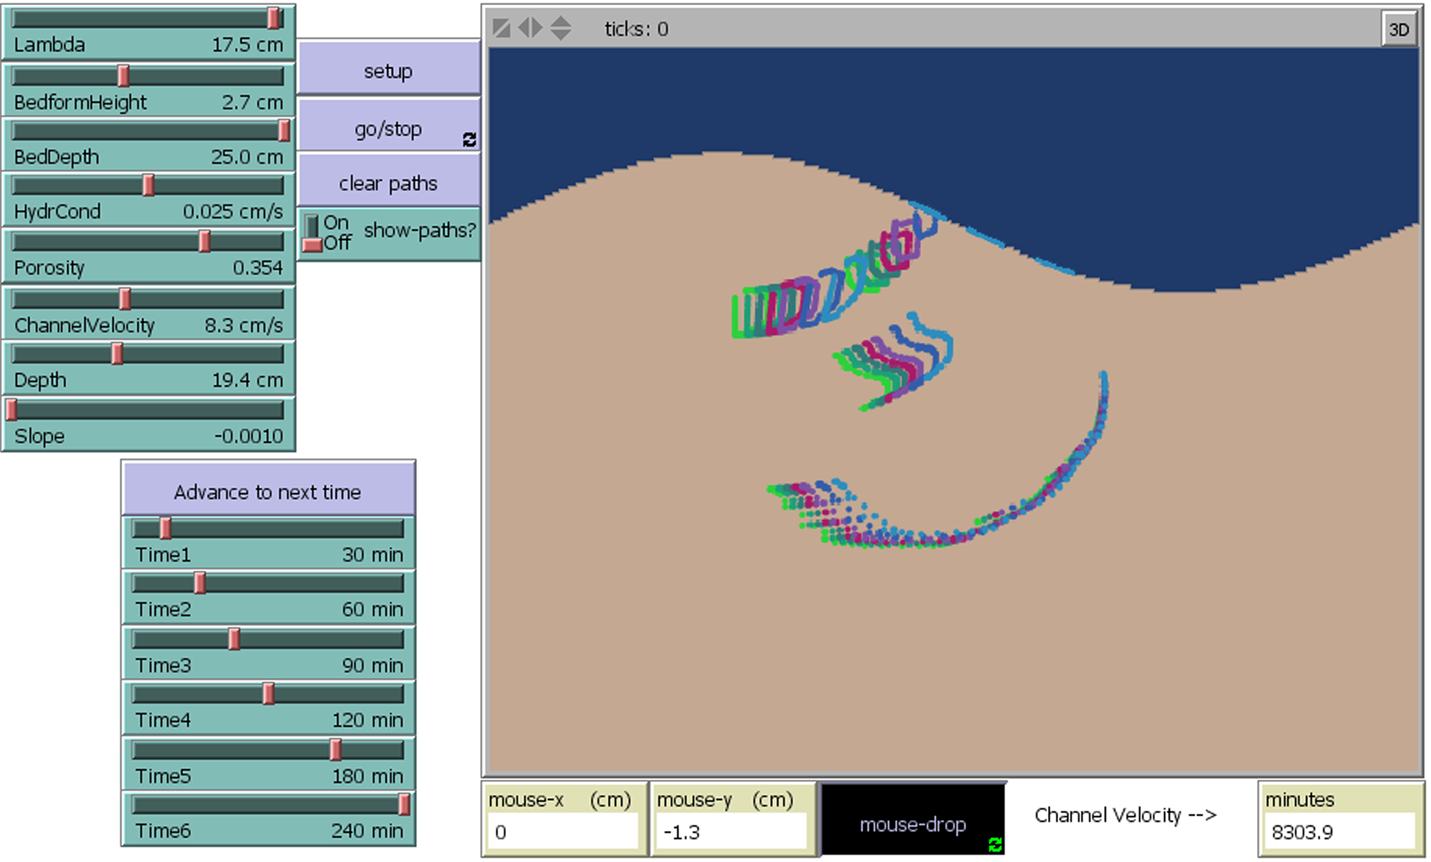1431x862 pixels.
Task: Click the Porosity value '0.354'
Action: (x=258, y=268)
